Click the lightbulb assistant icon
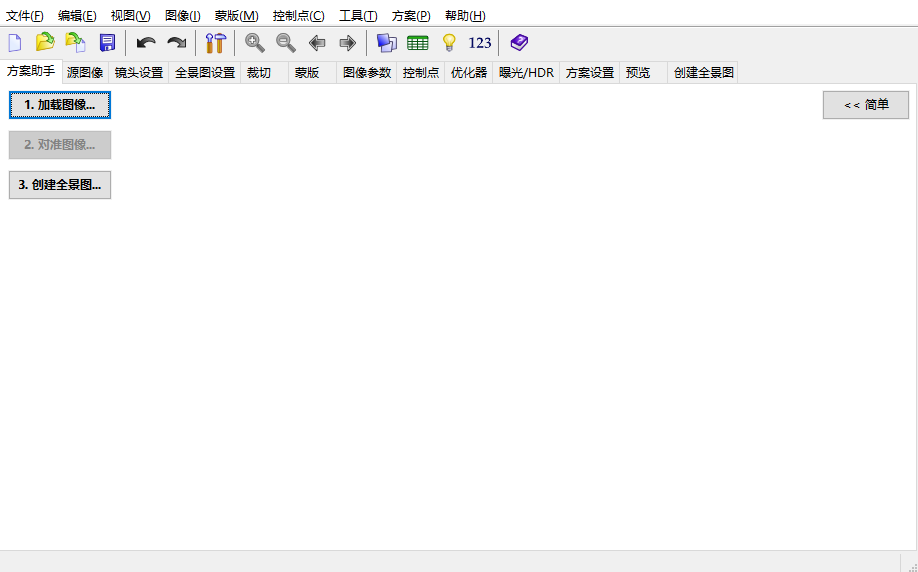Screen dimensions: 918x572 449,42
